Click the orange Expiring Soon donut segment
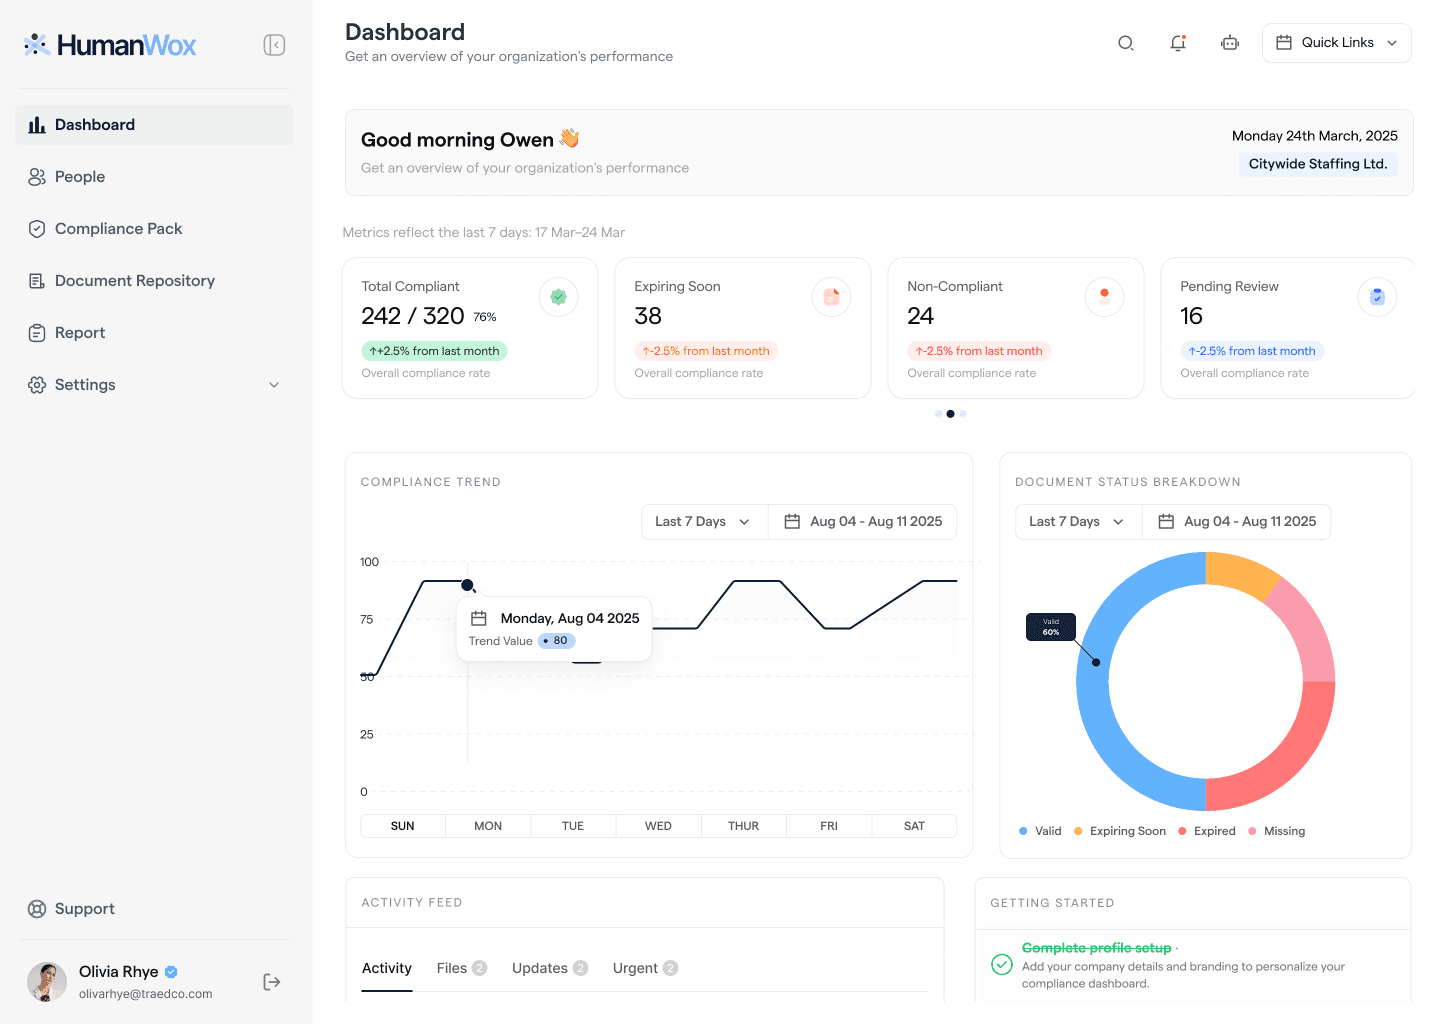This screenshot has width=1440, height=1024. click(1242, 574)
